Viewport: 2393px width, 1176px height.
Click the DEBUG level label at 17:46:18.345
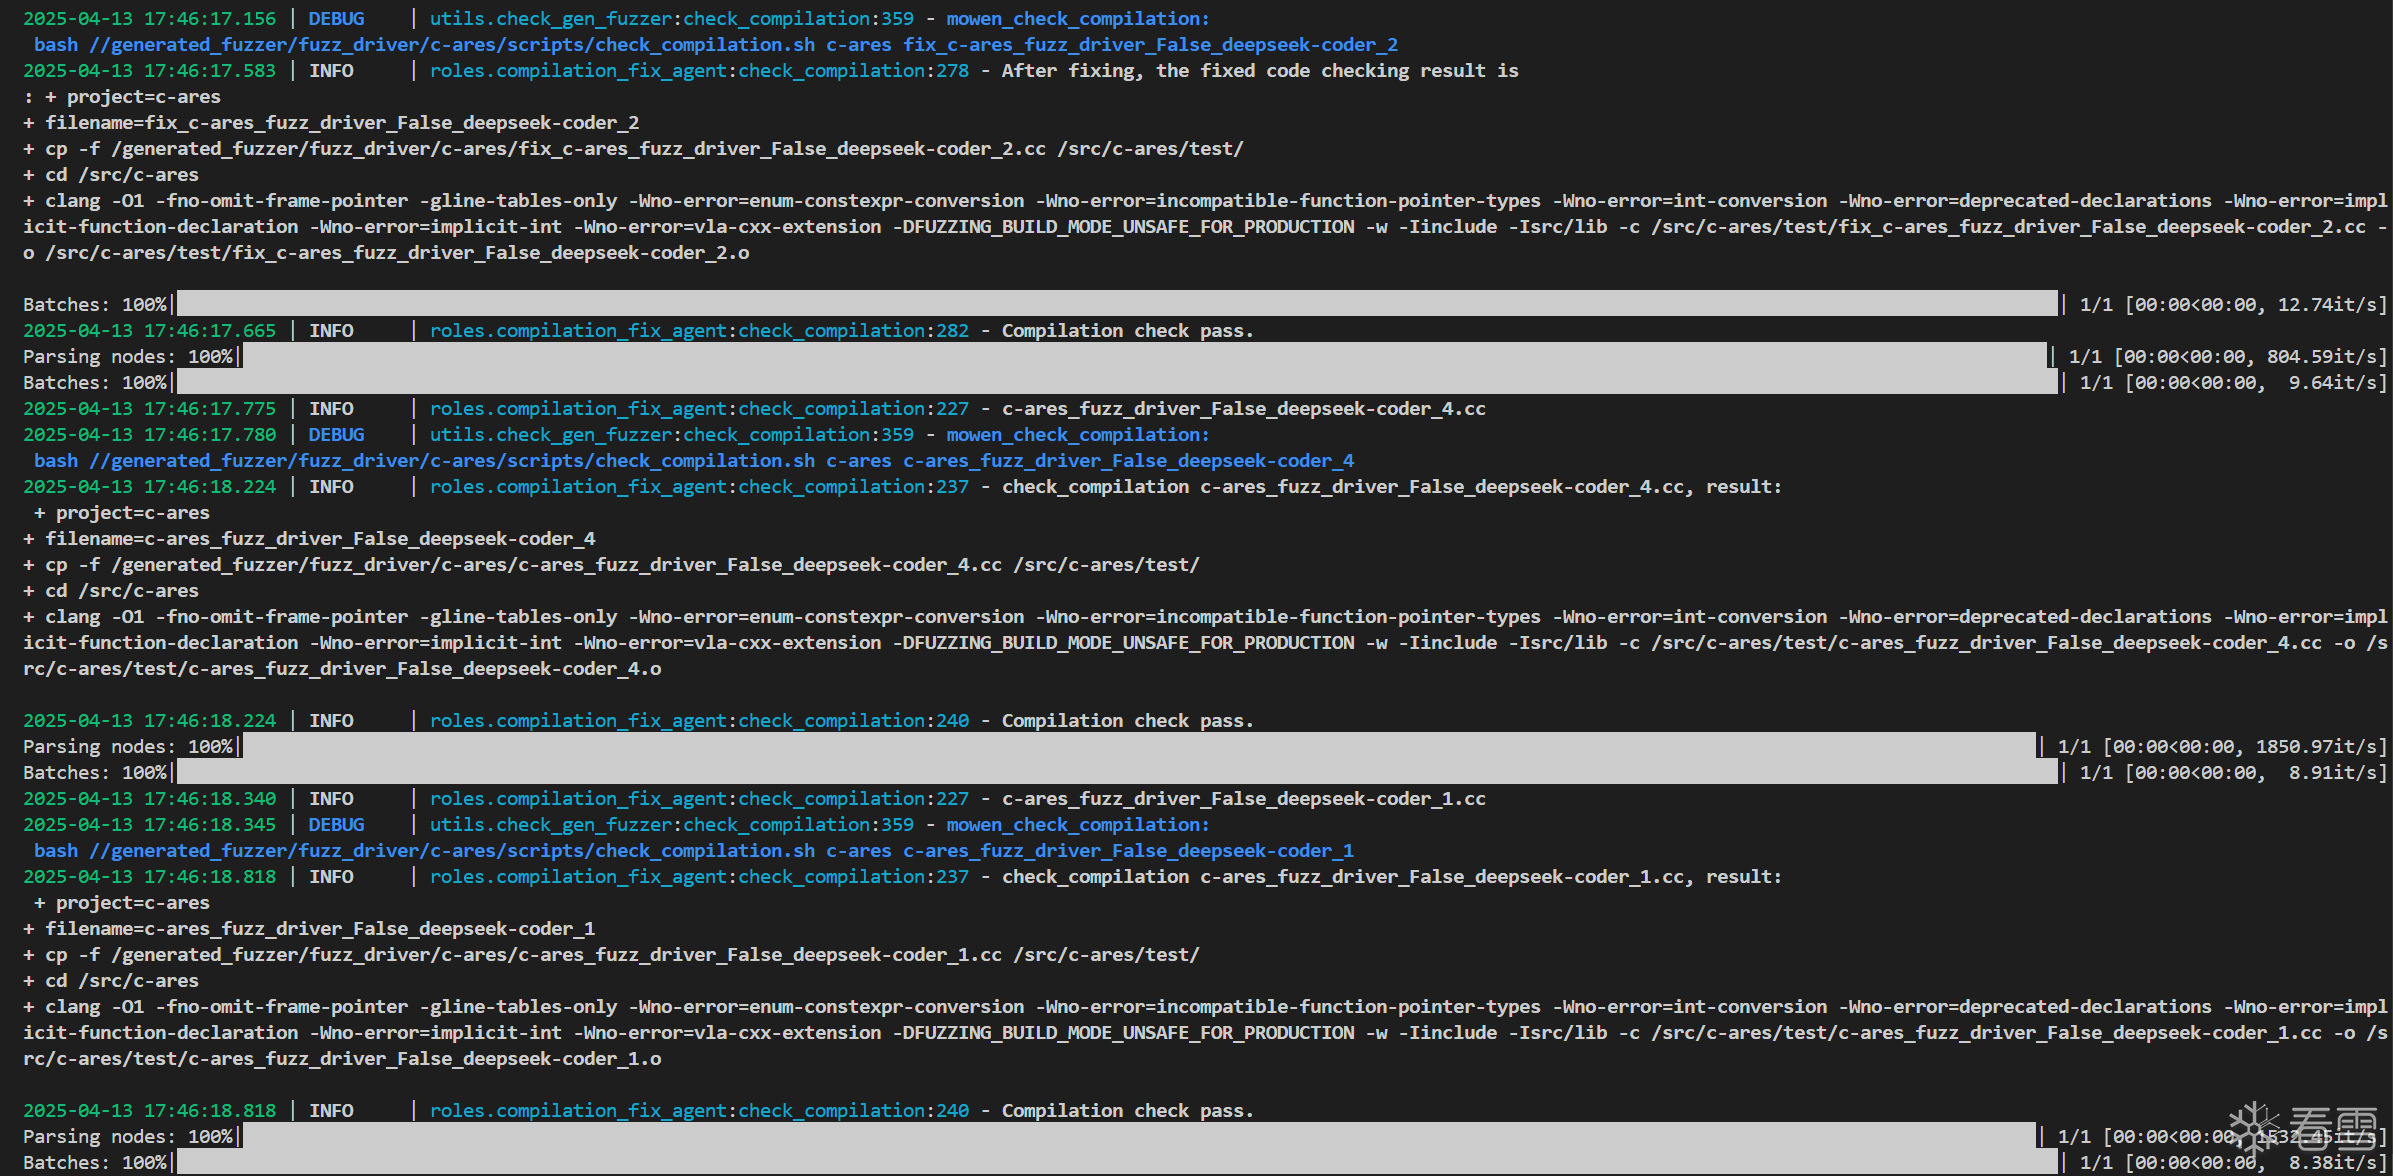pyautogui.click(x=336, y=825)
